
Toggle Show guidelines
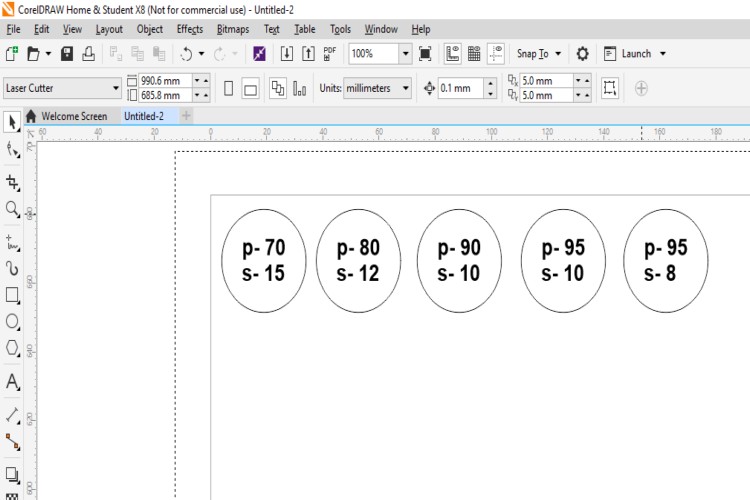(496, 54)
